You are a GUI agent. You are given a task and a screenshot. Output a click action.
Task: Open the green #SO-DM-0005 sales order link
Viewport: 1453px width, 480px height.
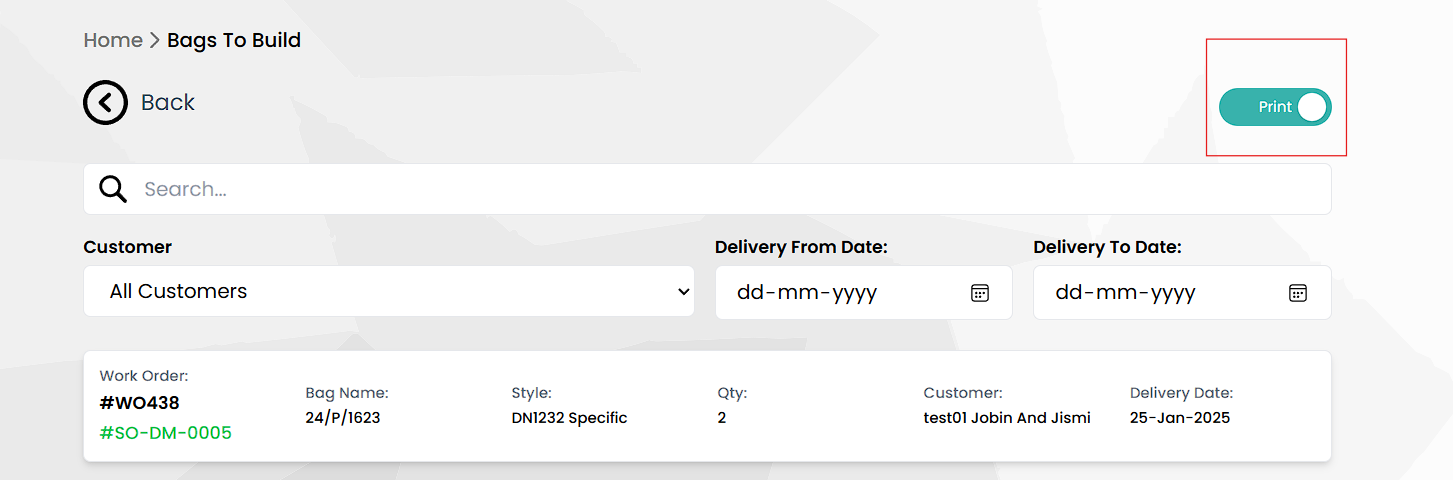click(166, 433)
